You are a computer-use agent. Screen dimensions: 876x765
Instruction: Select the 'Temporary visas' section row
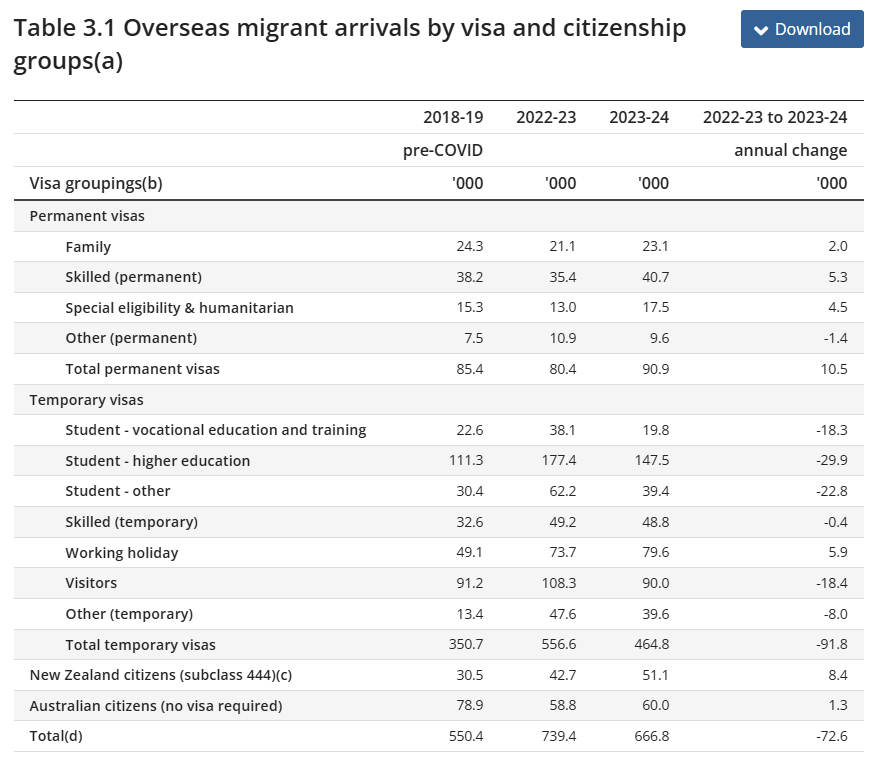coord(439,400)
